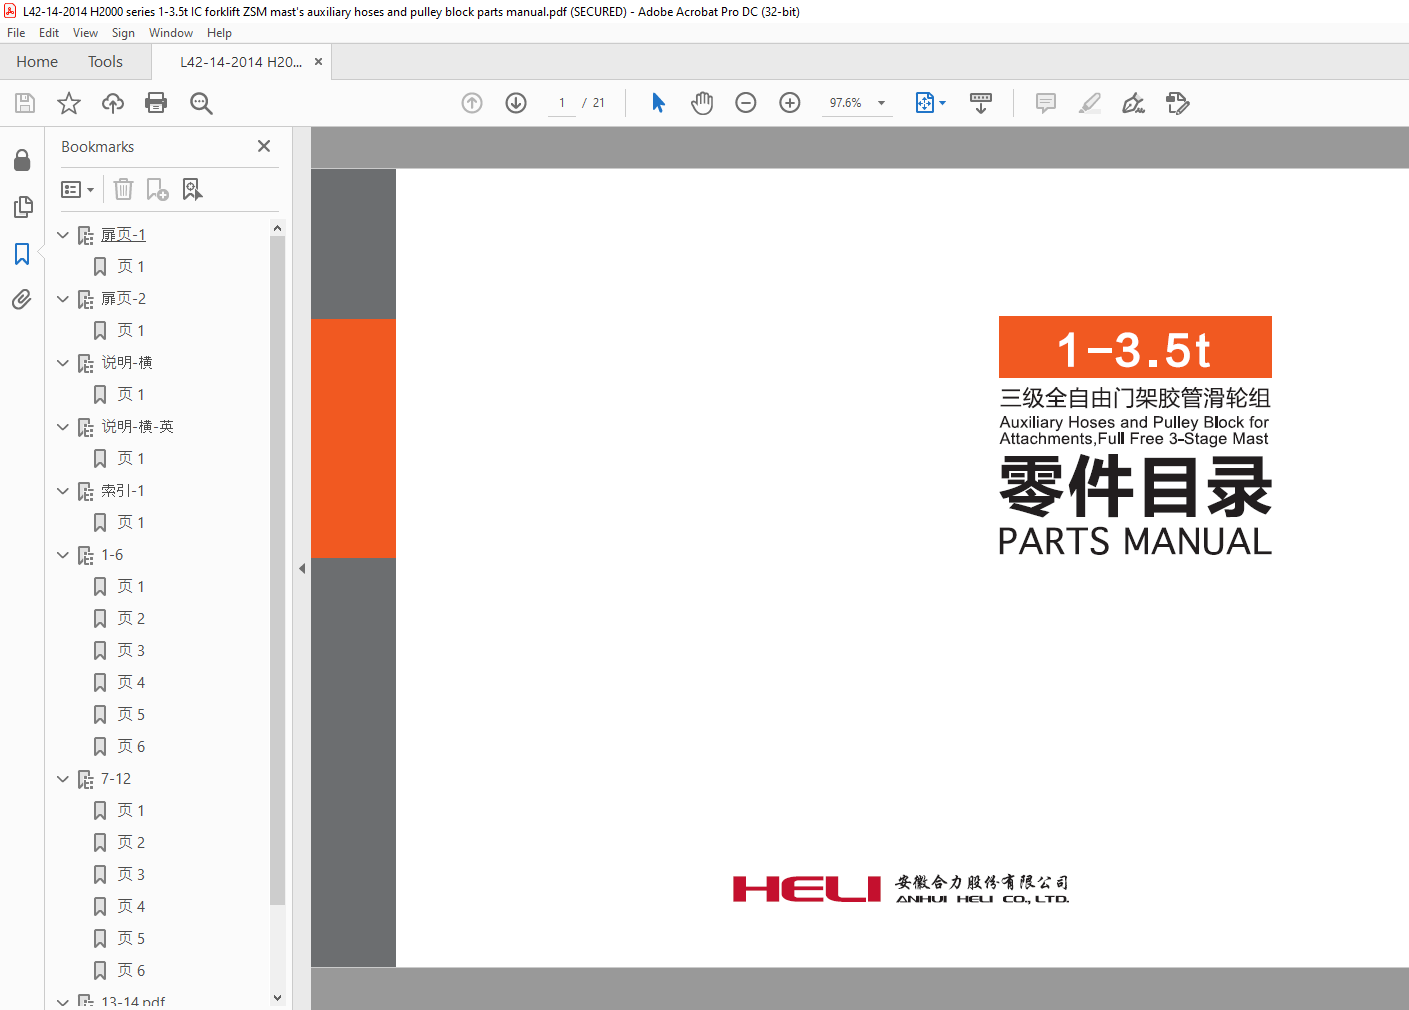
Task: Open 页 3 under the 1-6 group
Action: tap(131, 651)
